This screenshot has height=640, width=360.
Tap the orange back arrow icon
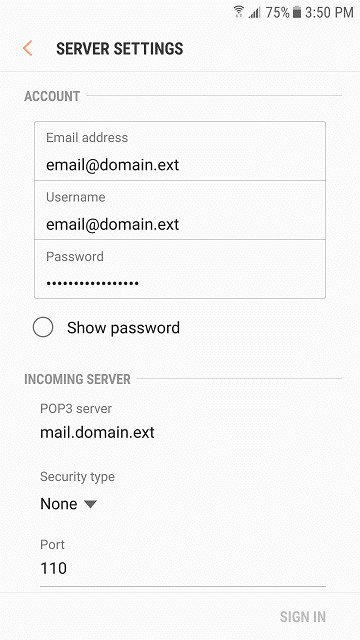27,48
